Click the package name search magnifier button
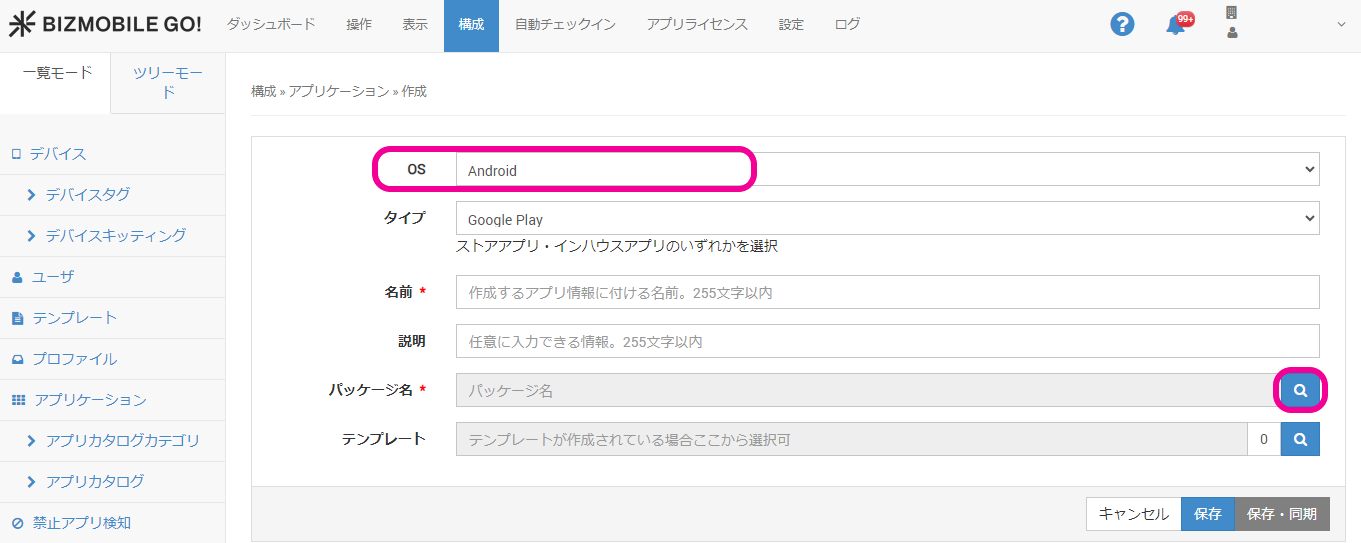Screen dimensions: 1361x543 tap(1300, 390)
